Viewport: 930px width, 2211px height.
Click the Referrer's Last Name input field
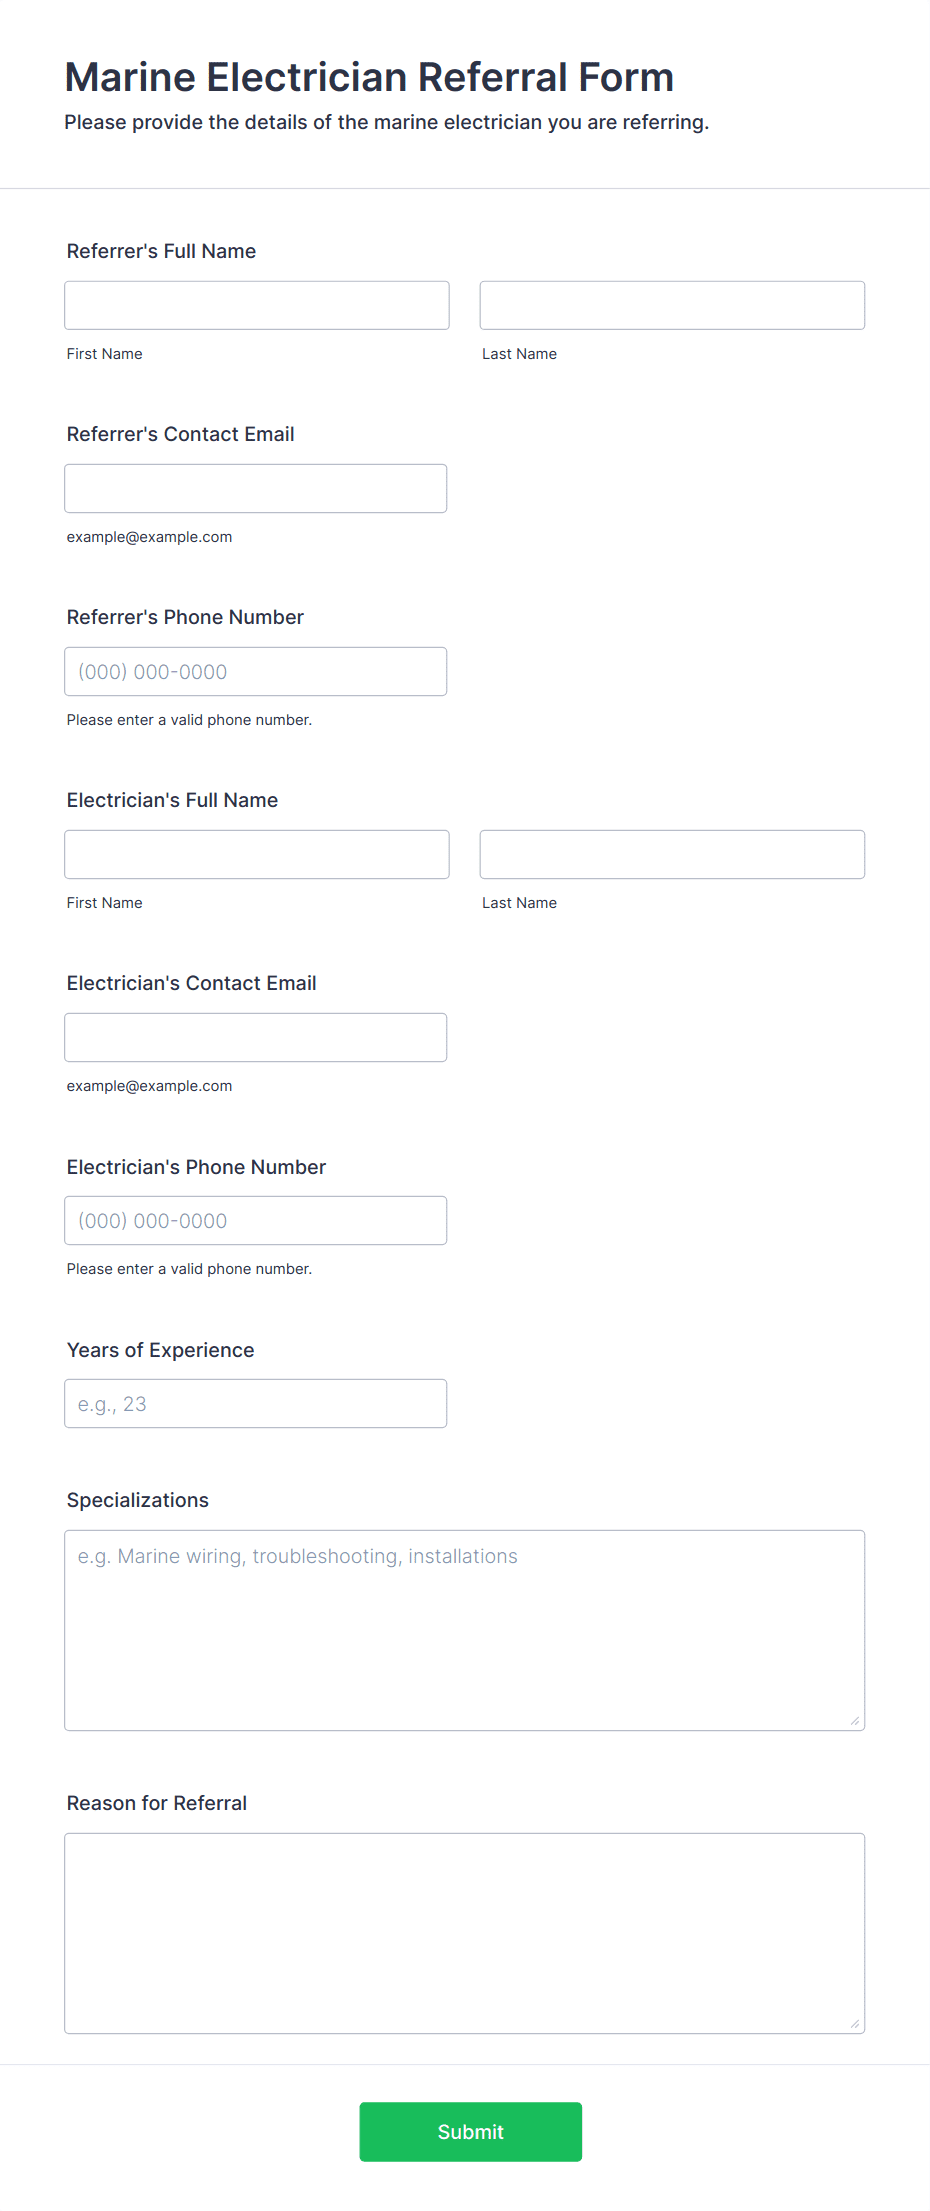pyautogui.click(x=672, y=305)
